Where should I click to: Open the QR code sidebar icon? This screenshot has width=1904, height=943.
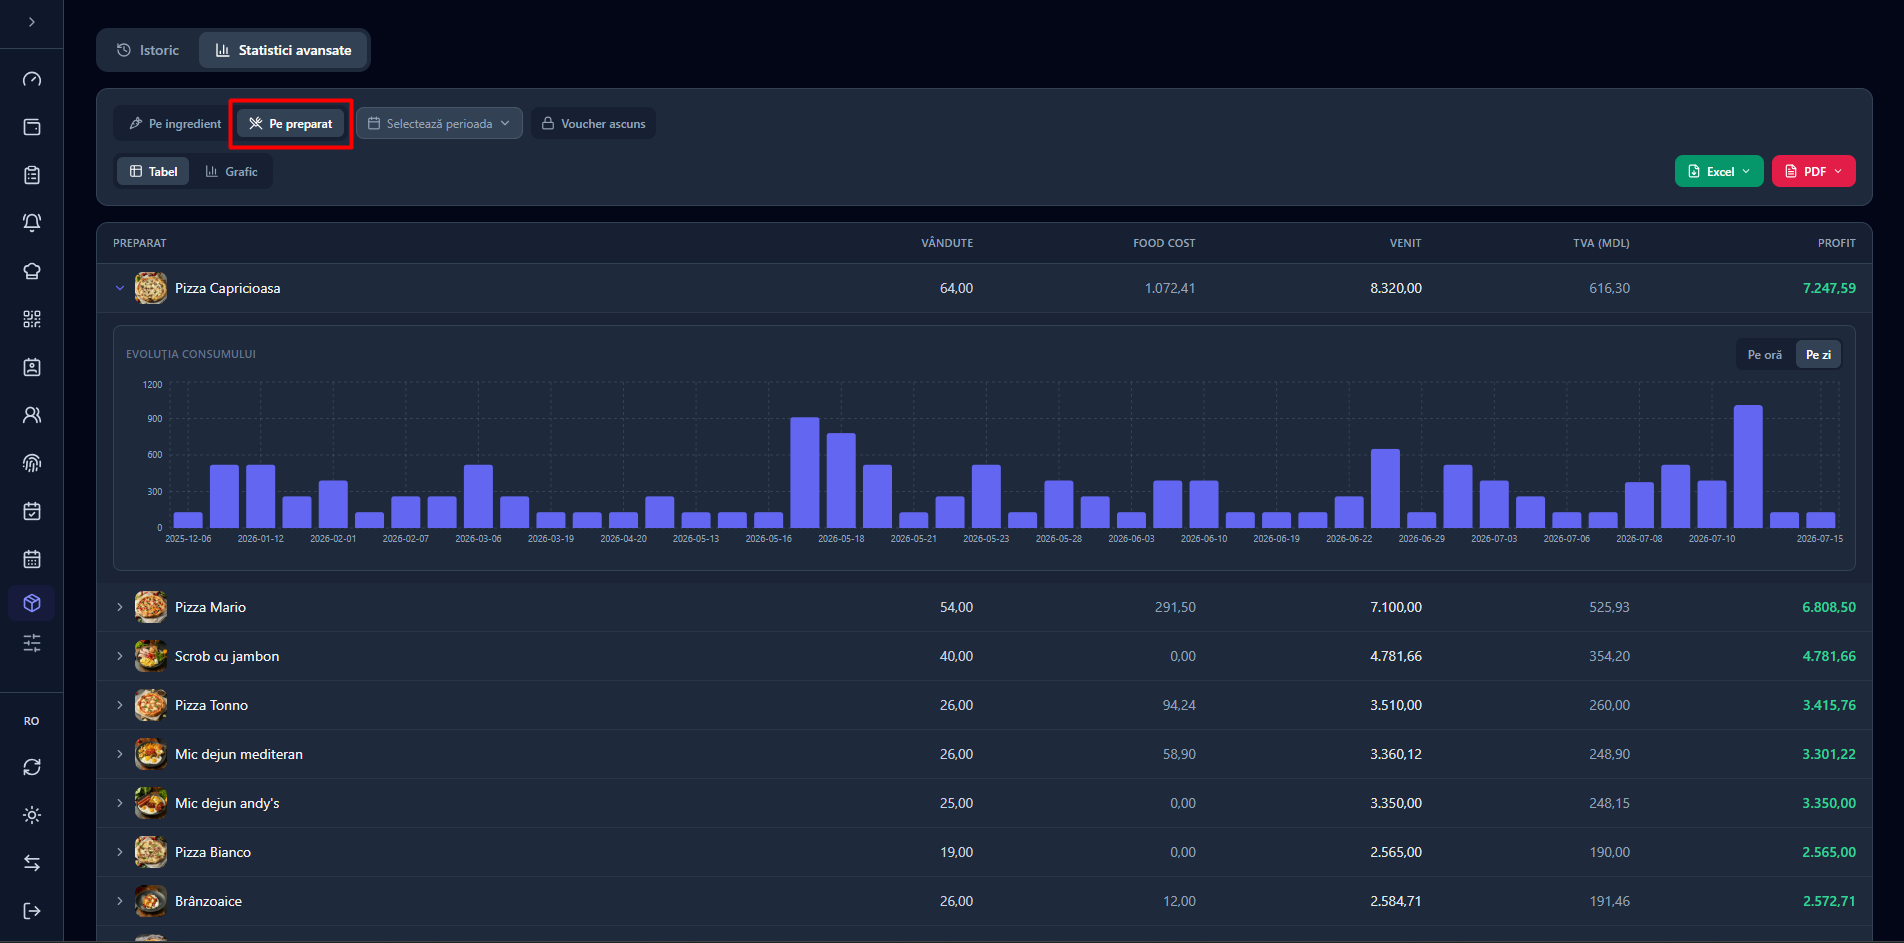tap(32, 319)
